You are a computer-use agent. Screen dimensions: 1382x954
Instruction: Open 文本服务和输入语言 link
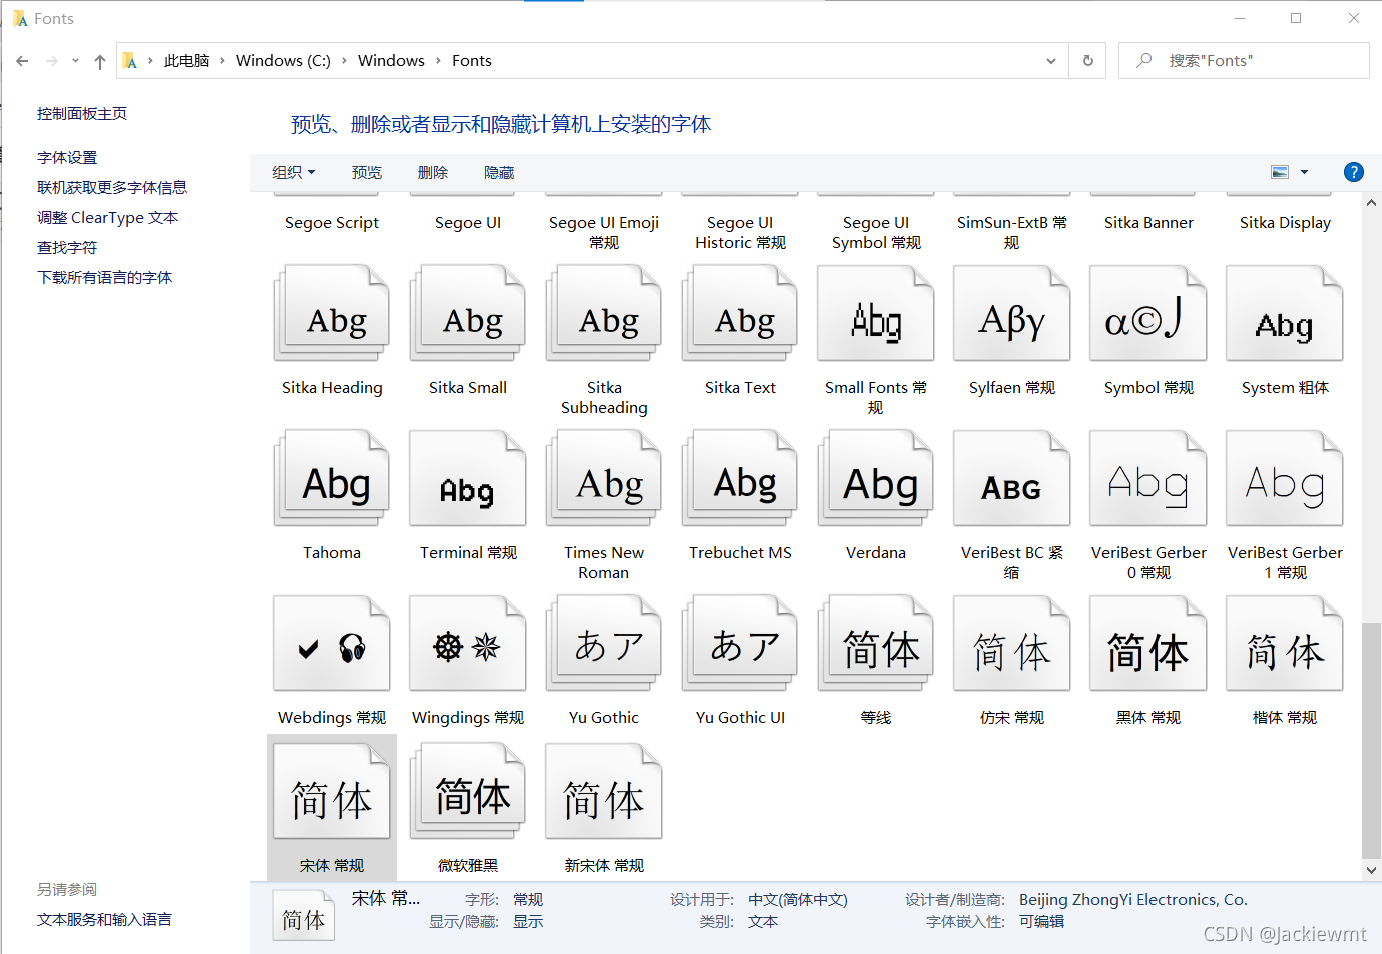click(x=104, y=920)
